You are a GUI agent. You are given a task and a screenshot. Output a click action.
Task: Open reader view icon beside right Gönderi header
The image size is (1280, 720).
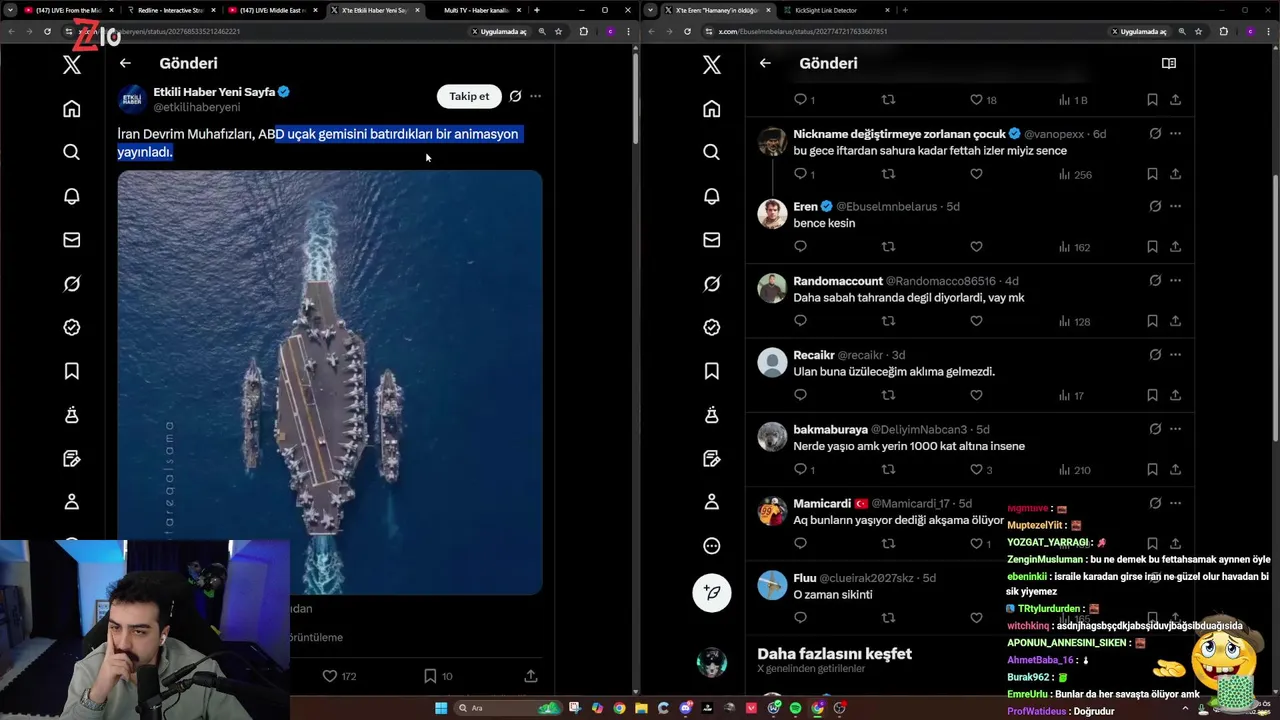click(1168, 63)
